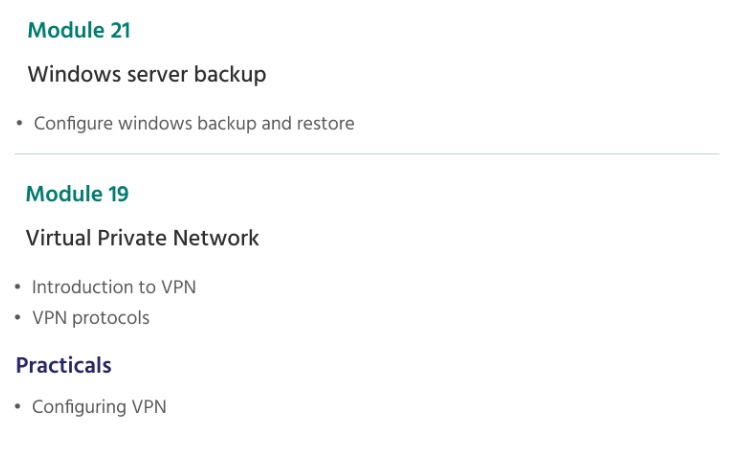Click bullet beside Configure windows backup
This screenshot has height=469, width=729.
click(19, 124)
